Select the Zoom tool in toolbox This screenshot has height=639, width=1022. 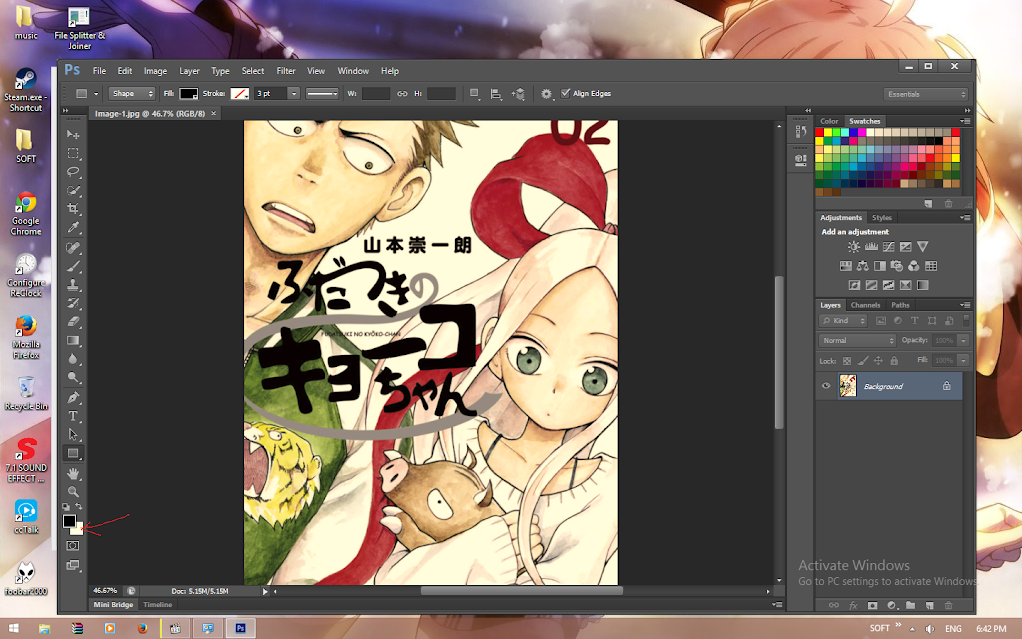73,491
